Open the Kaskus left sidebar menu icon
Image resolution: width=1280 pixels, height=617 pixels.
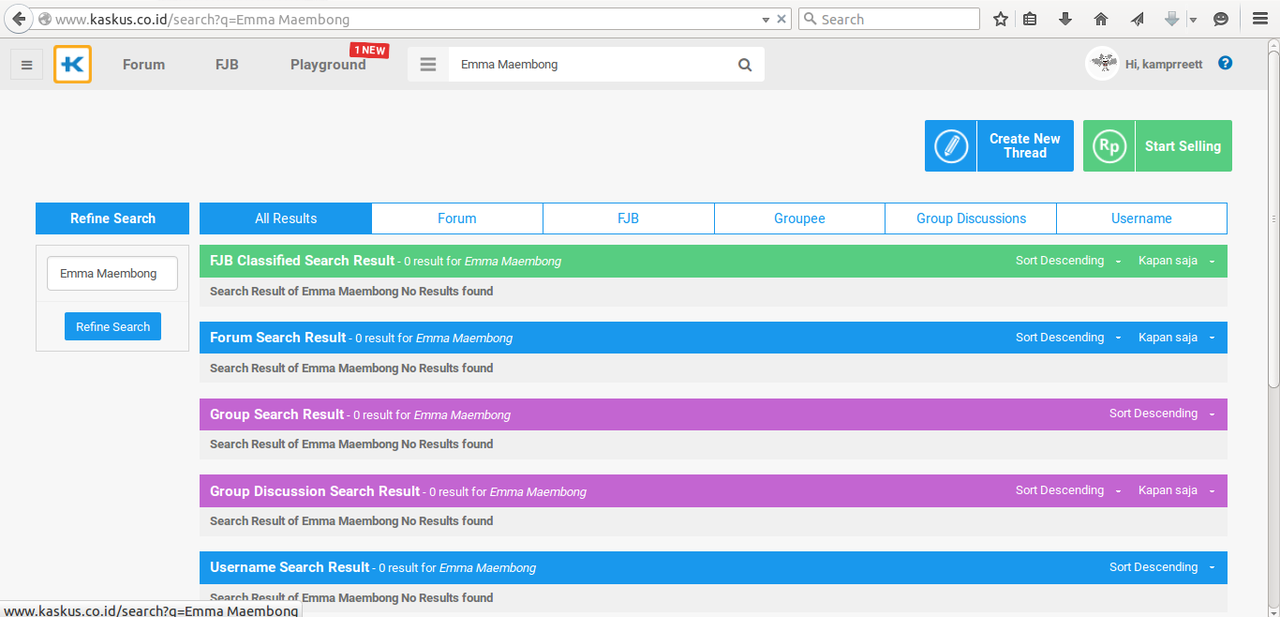pos(27,65)
